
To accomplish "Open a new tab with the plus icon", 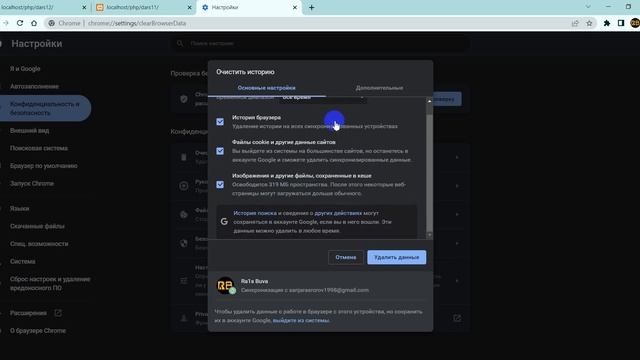I will pos(311,7).
